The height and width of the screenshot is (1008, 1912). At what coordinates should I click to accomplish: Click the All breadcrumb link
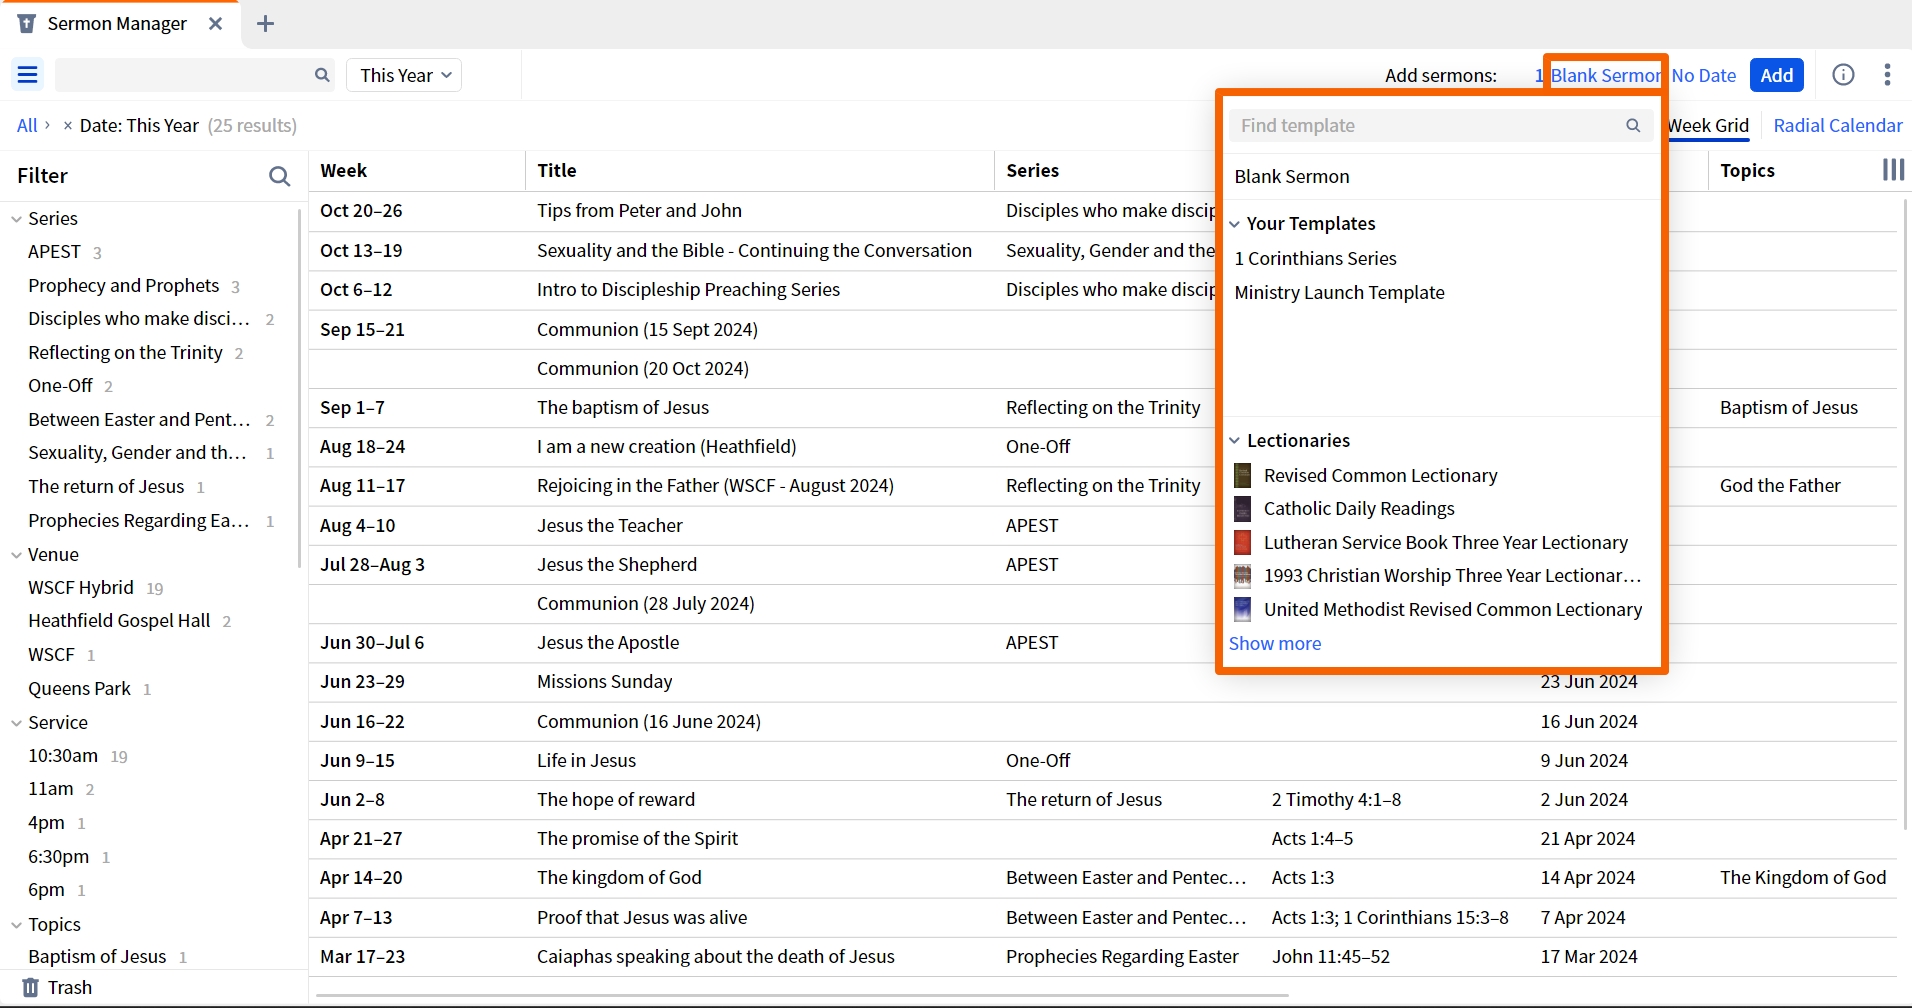(x=27, y=126)
